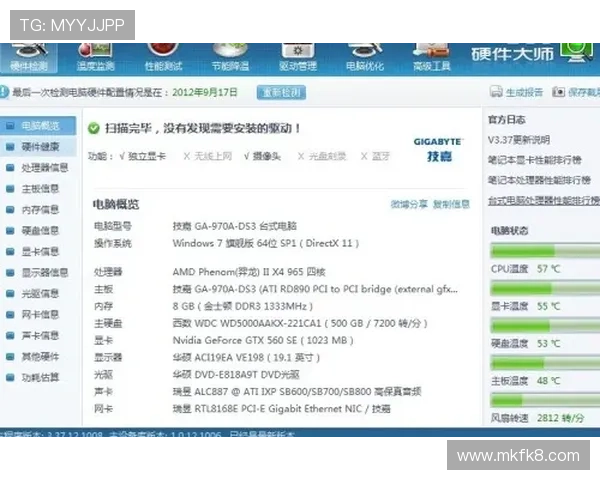
Task: Click the 8 GB 金士顿 DDR3 memory value
Action: (243, 306)
